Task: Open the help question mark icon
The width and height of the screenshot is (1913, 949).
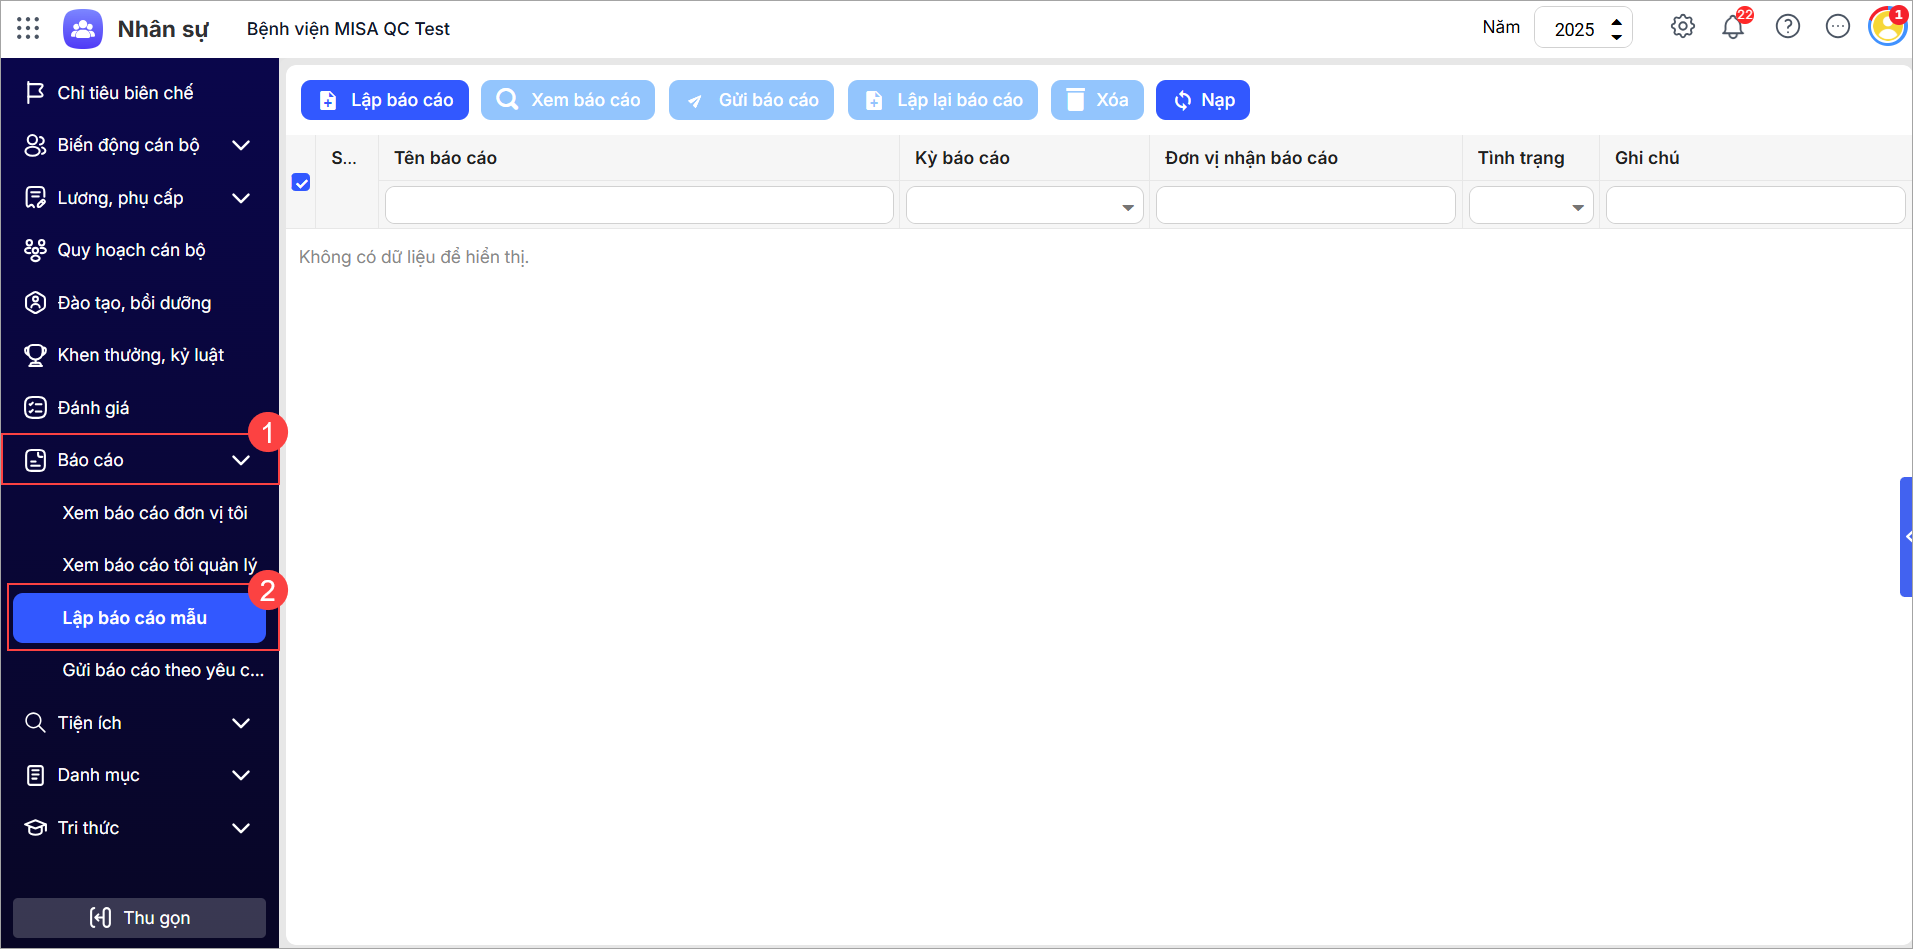Action: pyautogui.click(x=1788, y=27)
